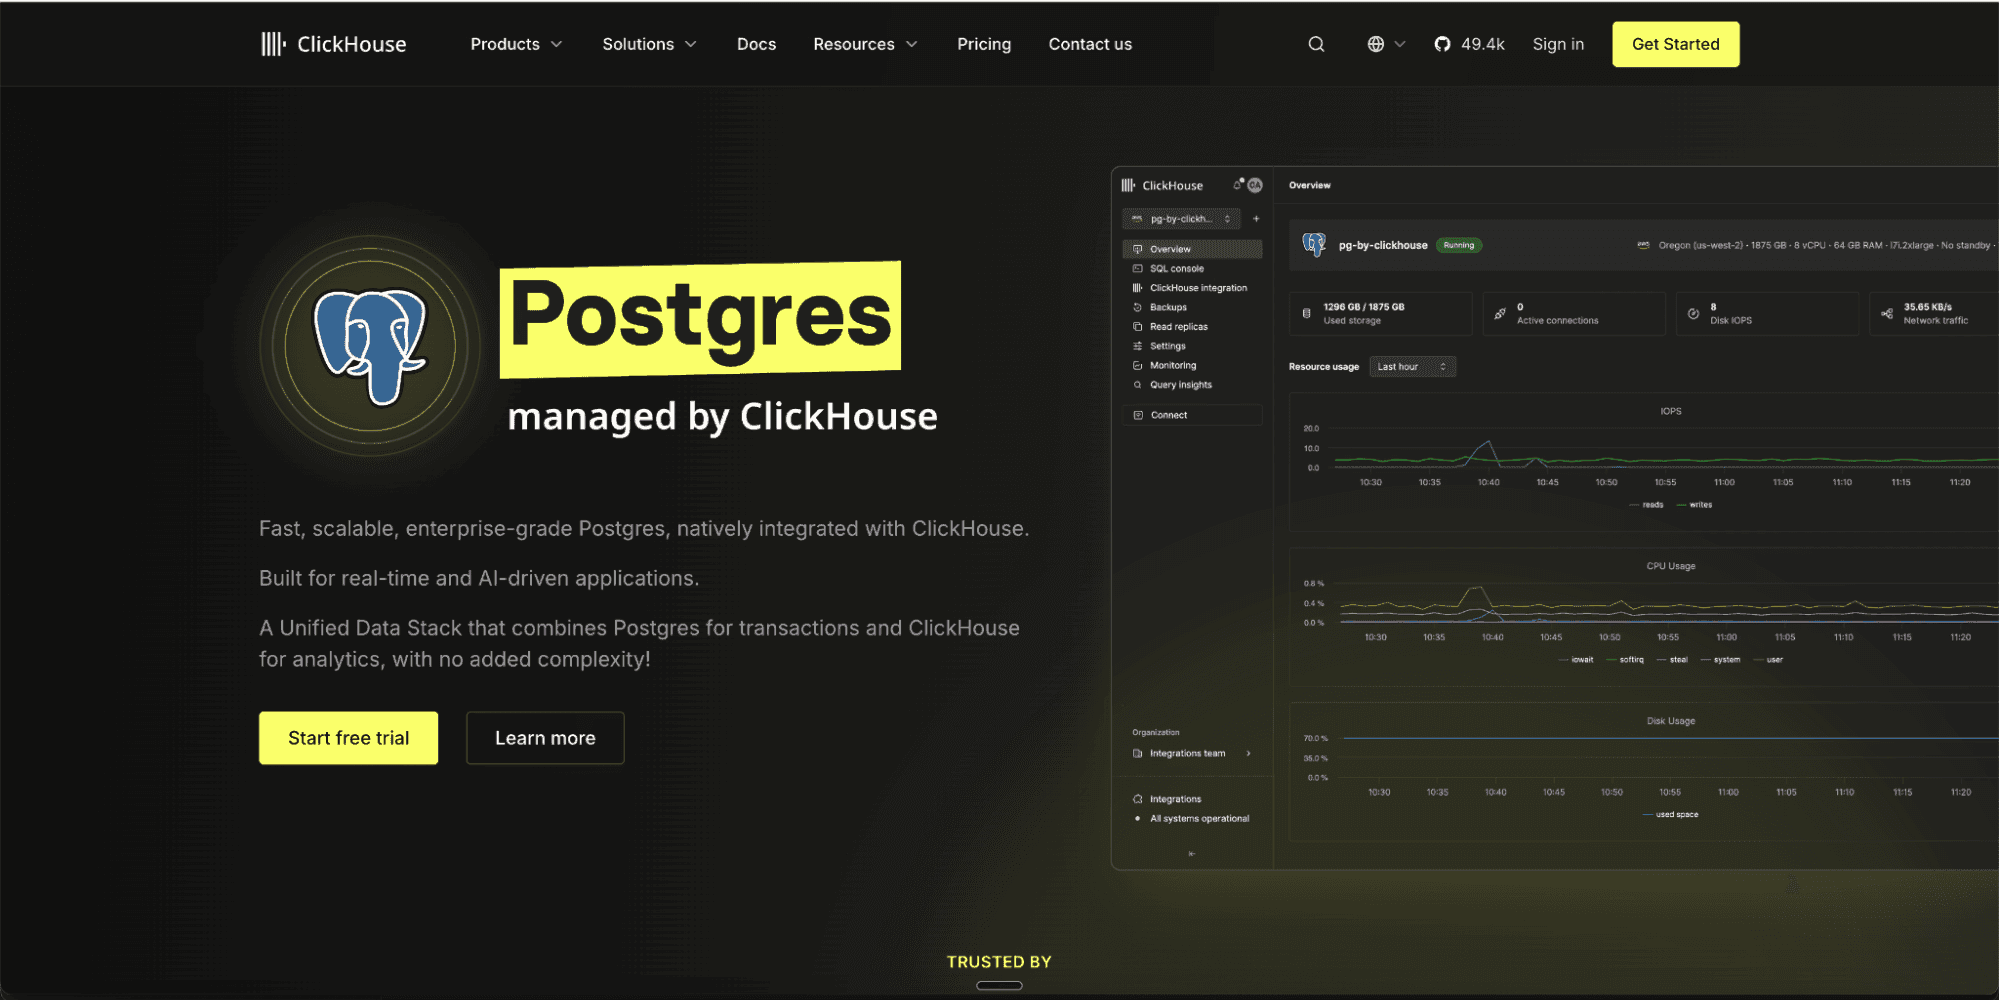Open the user avatar in the dashboard sidebar header
Screen dimensions: 1999x1001
click(x=1255, y=185)
